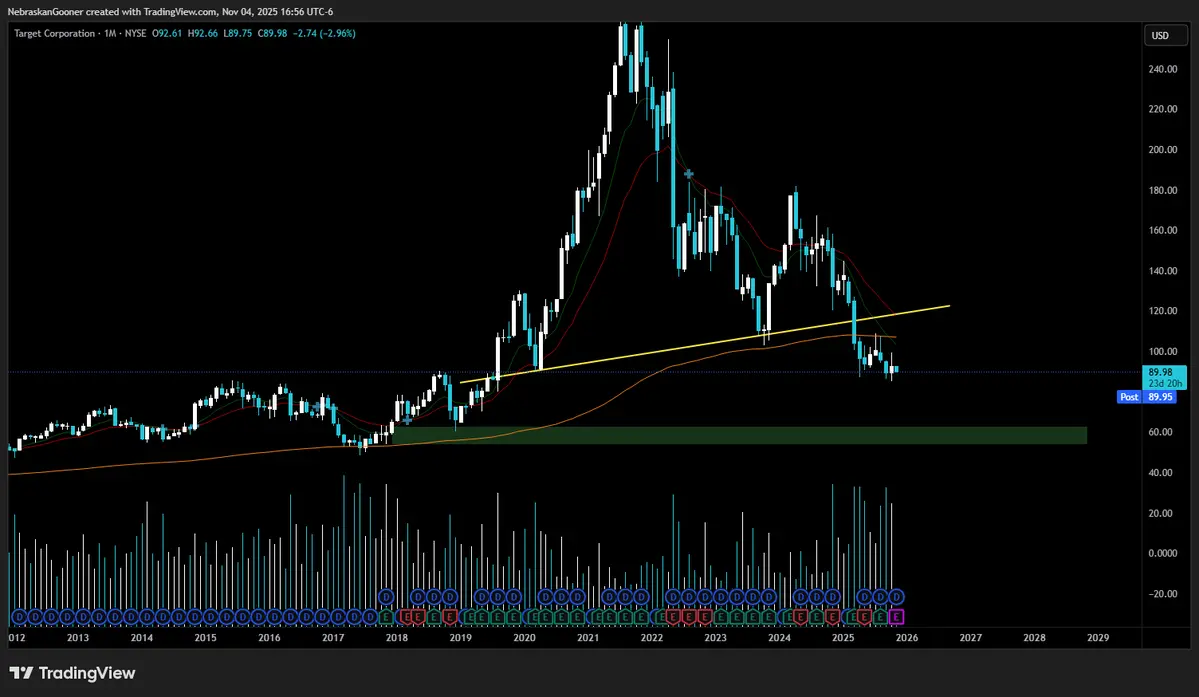This screenshot has height=697, width=1199.
Task: Click the NYSE exchange label
Action: [x=135, y=34]
